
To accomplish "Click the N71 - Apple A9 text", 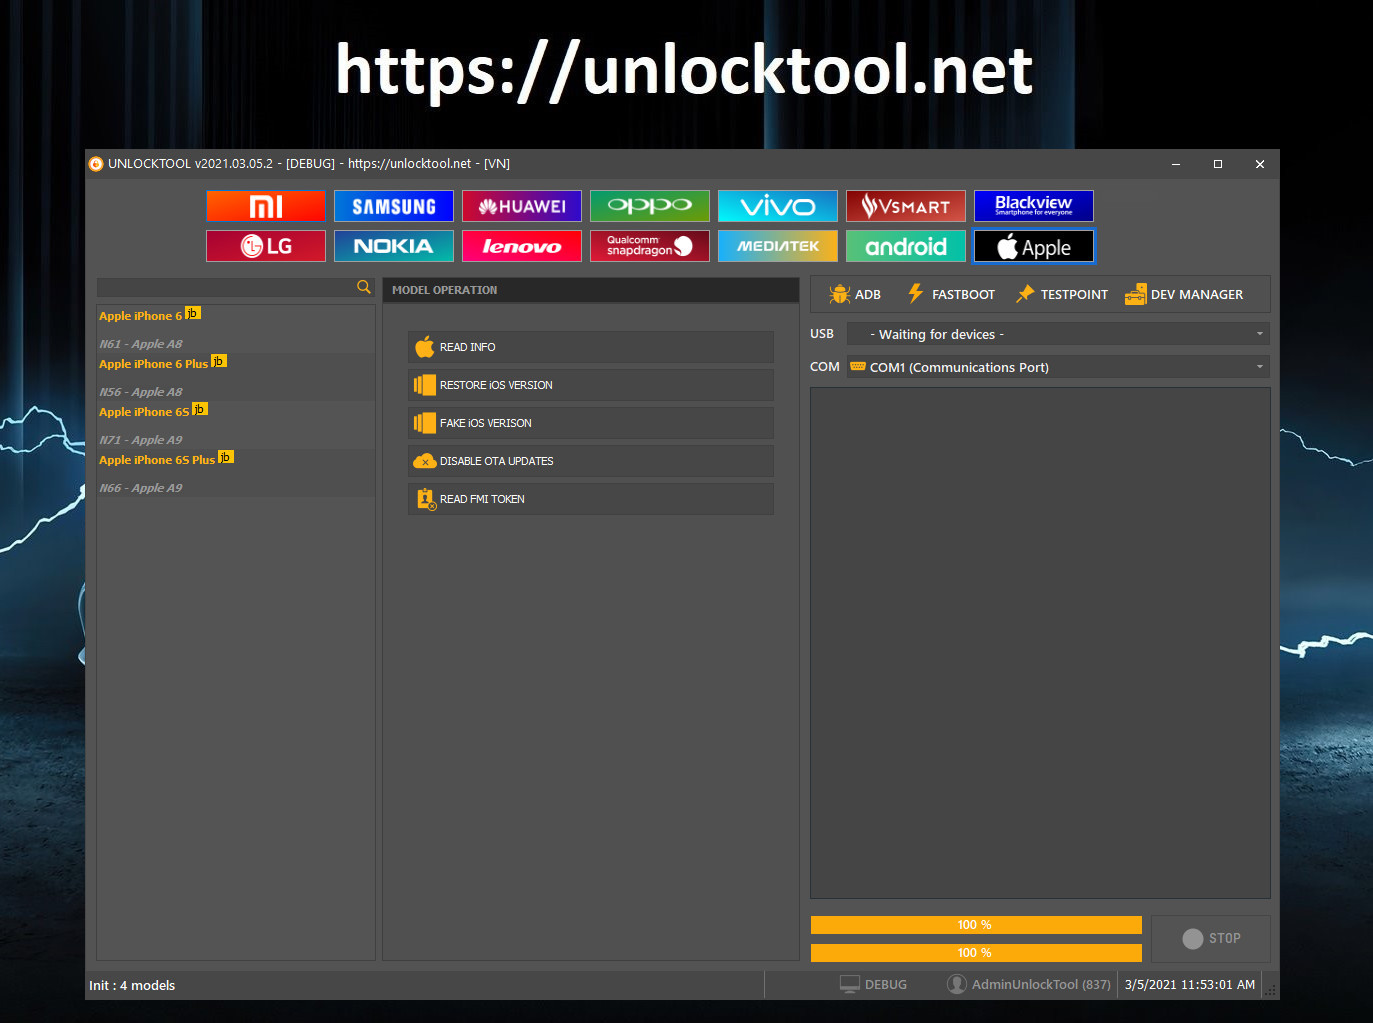I will tap(141, 440).
